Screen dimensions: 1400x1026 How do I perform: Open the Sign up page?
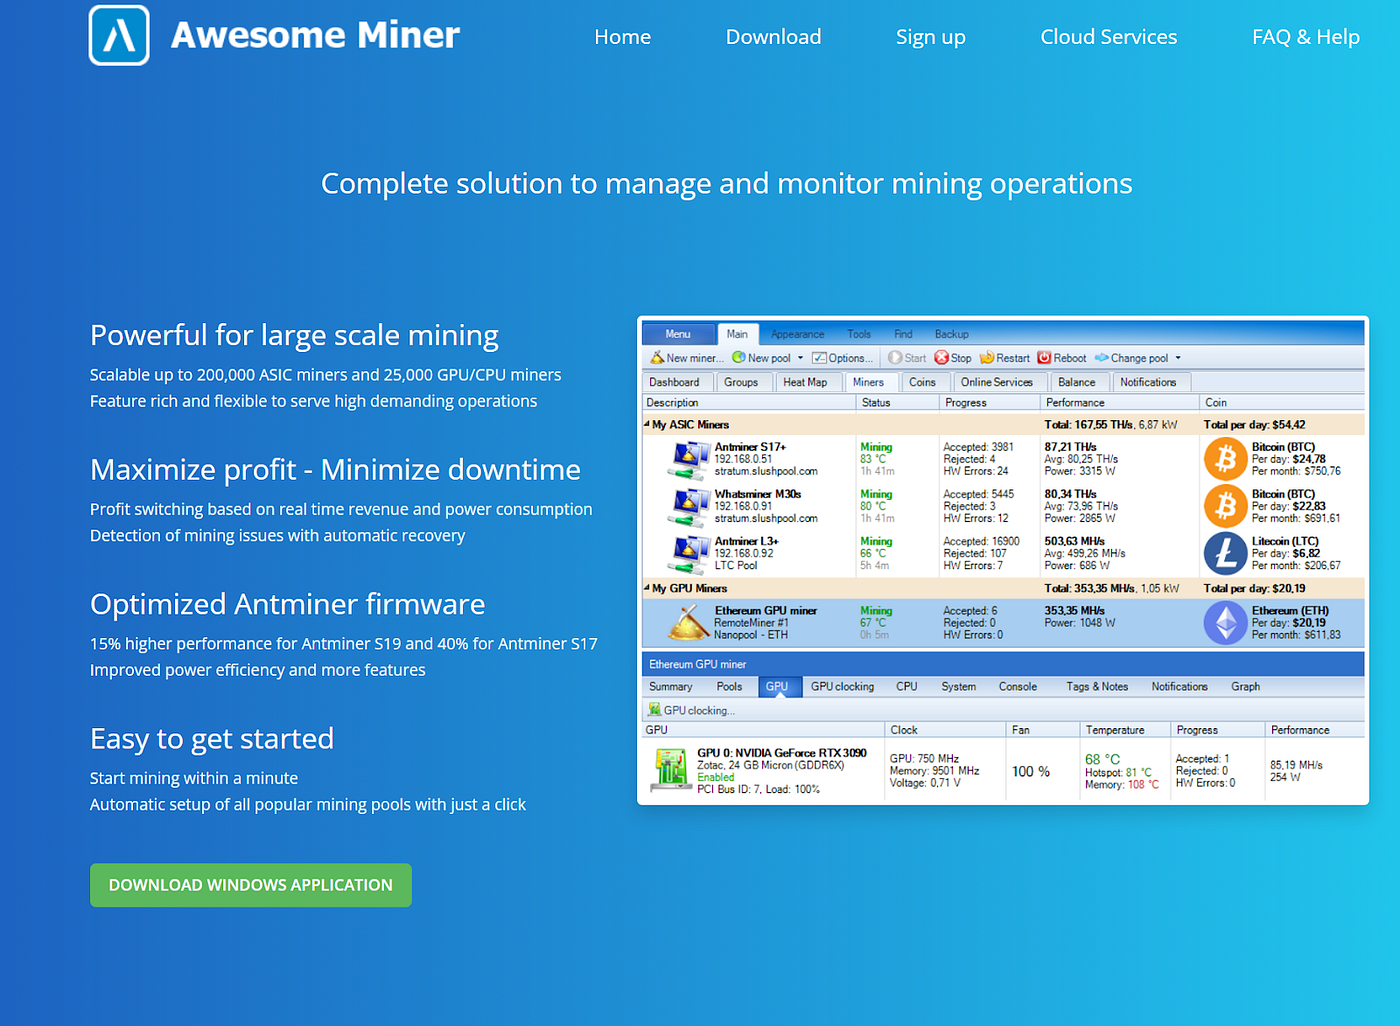930,36
